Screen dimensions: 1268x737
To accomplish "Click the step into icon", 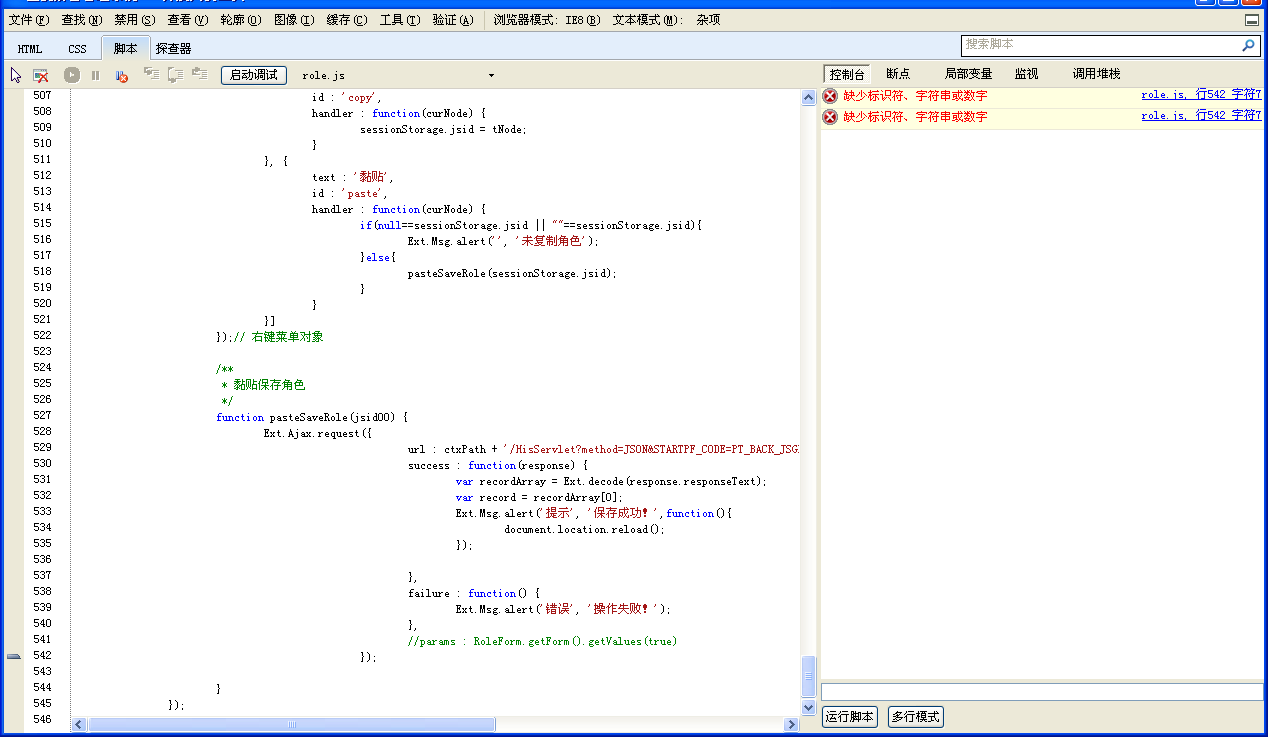I will [x=151, y=74].
